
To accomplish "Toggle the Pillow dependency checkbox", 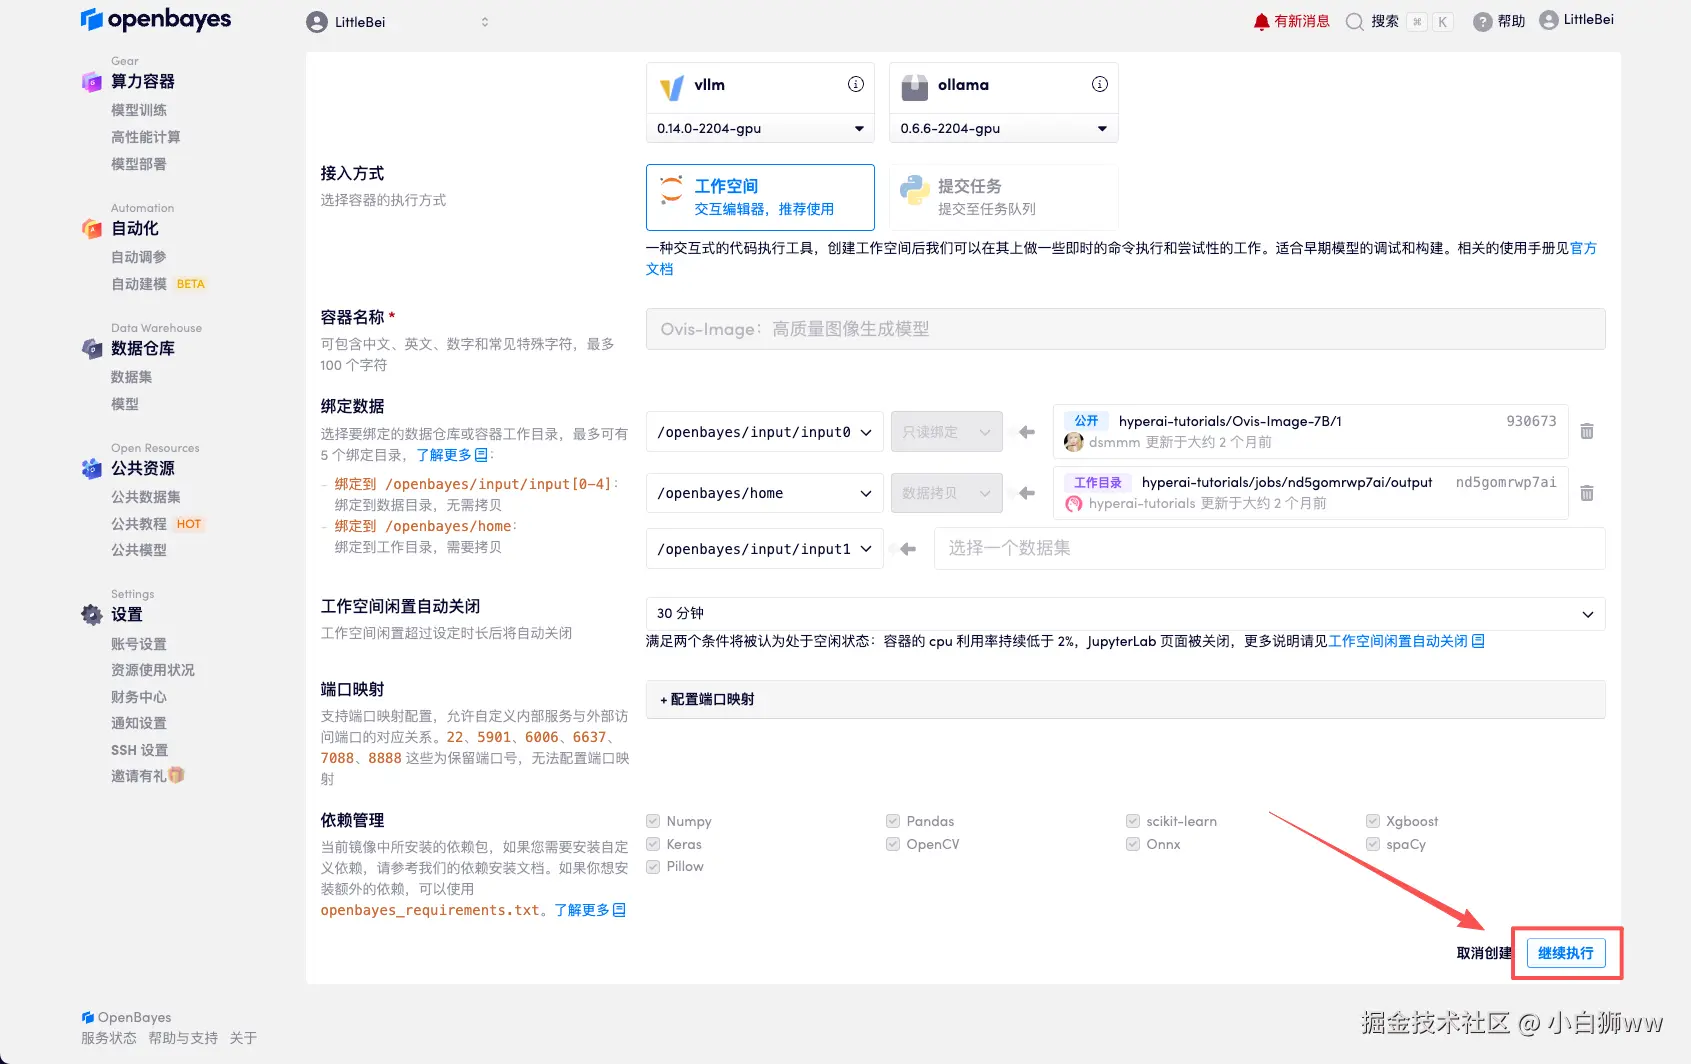I will [653, 866].
